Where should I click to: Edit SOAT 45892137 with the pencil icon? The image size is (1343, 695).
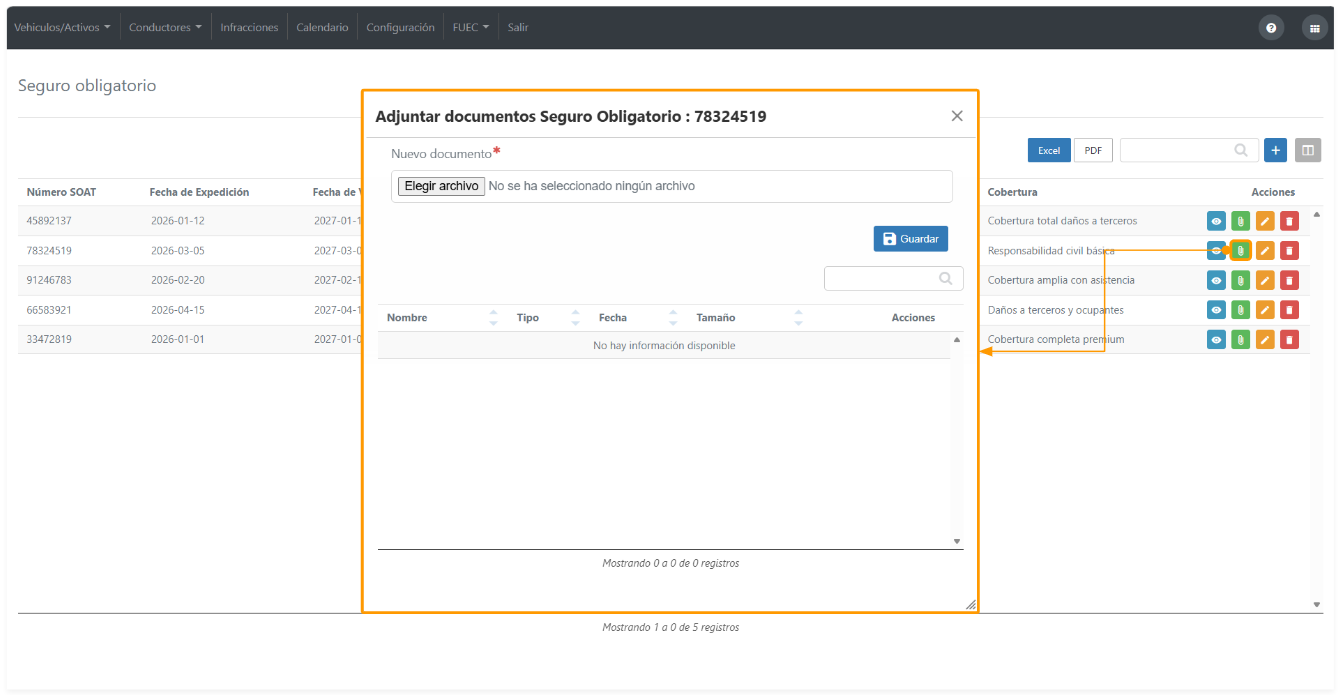tap(1265, 221)
